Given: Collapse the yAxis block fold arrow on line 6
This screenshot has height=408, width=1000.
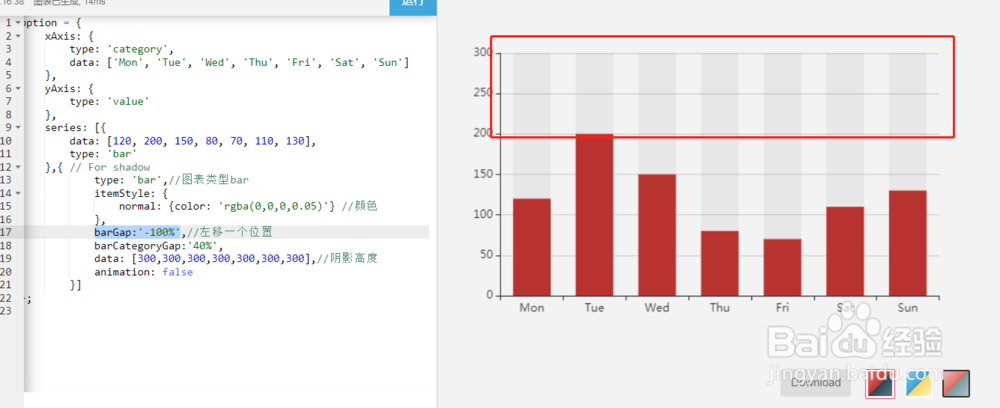Looking at the screenshot, I should [18, 88].
